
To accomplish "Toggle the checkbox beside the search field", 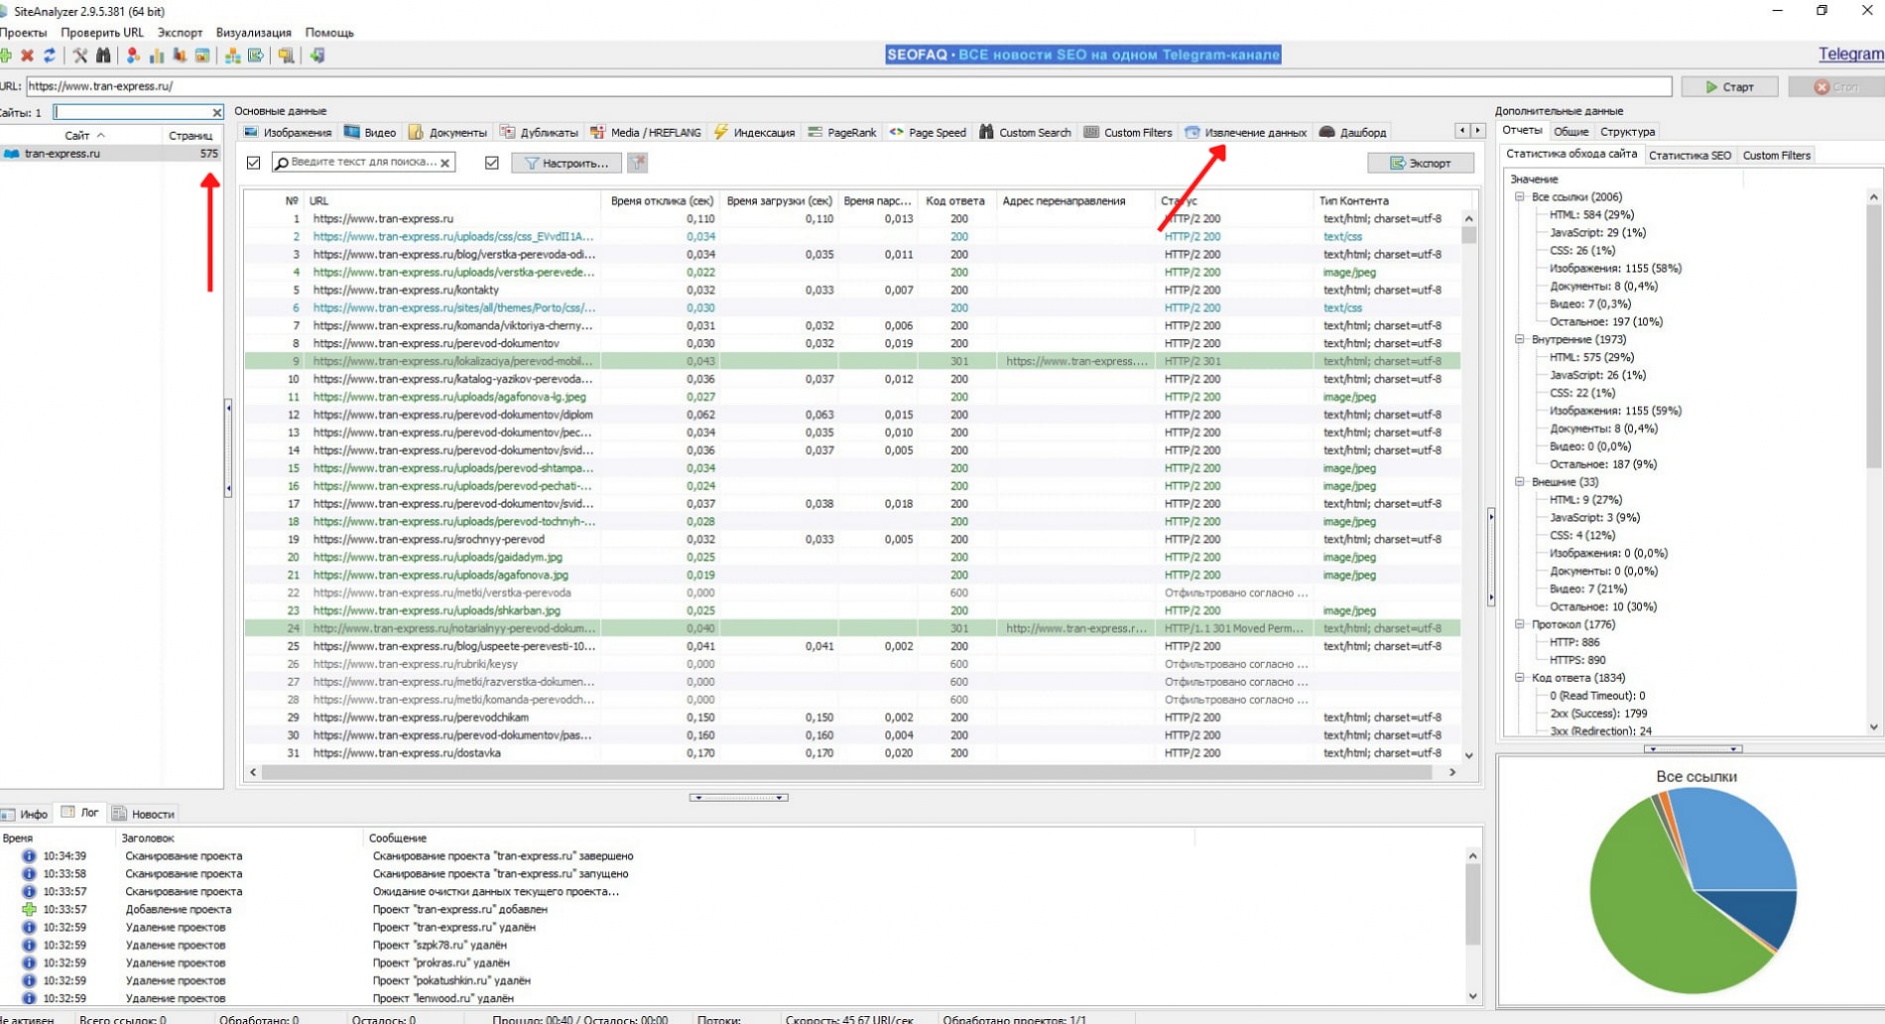I will (253, 162).
